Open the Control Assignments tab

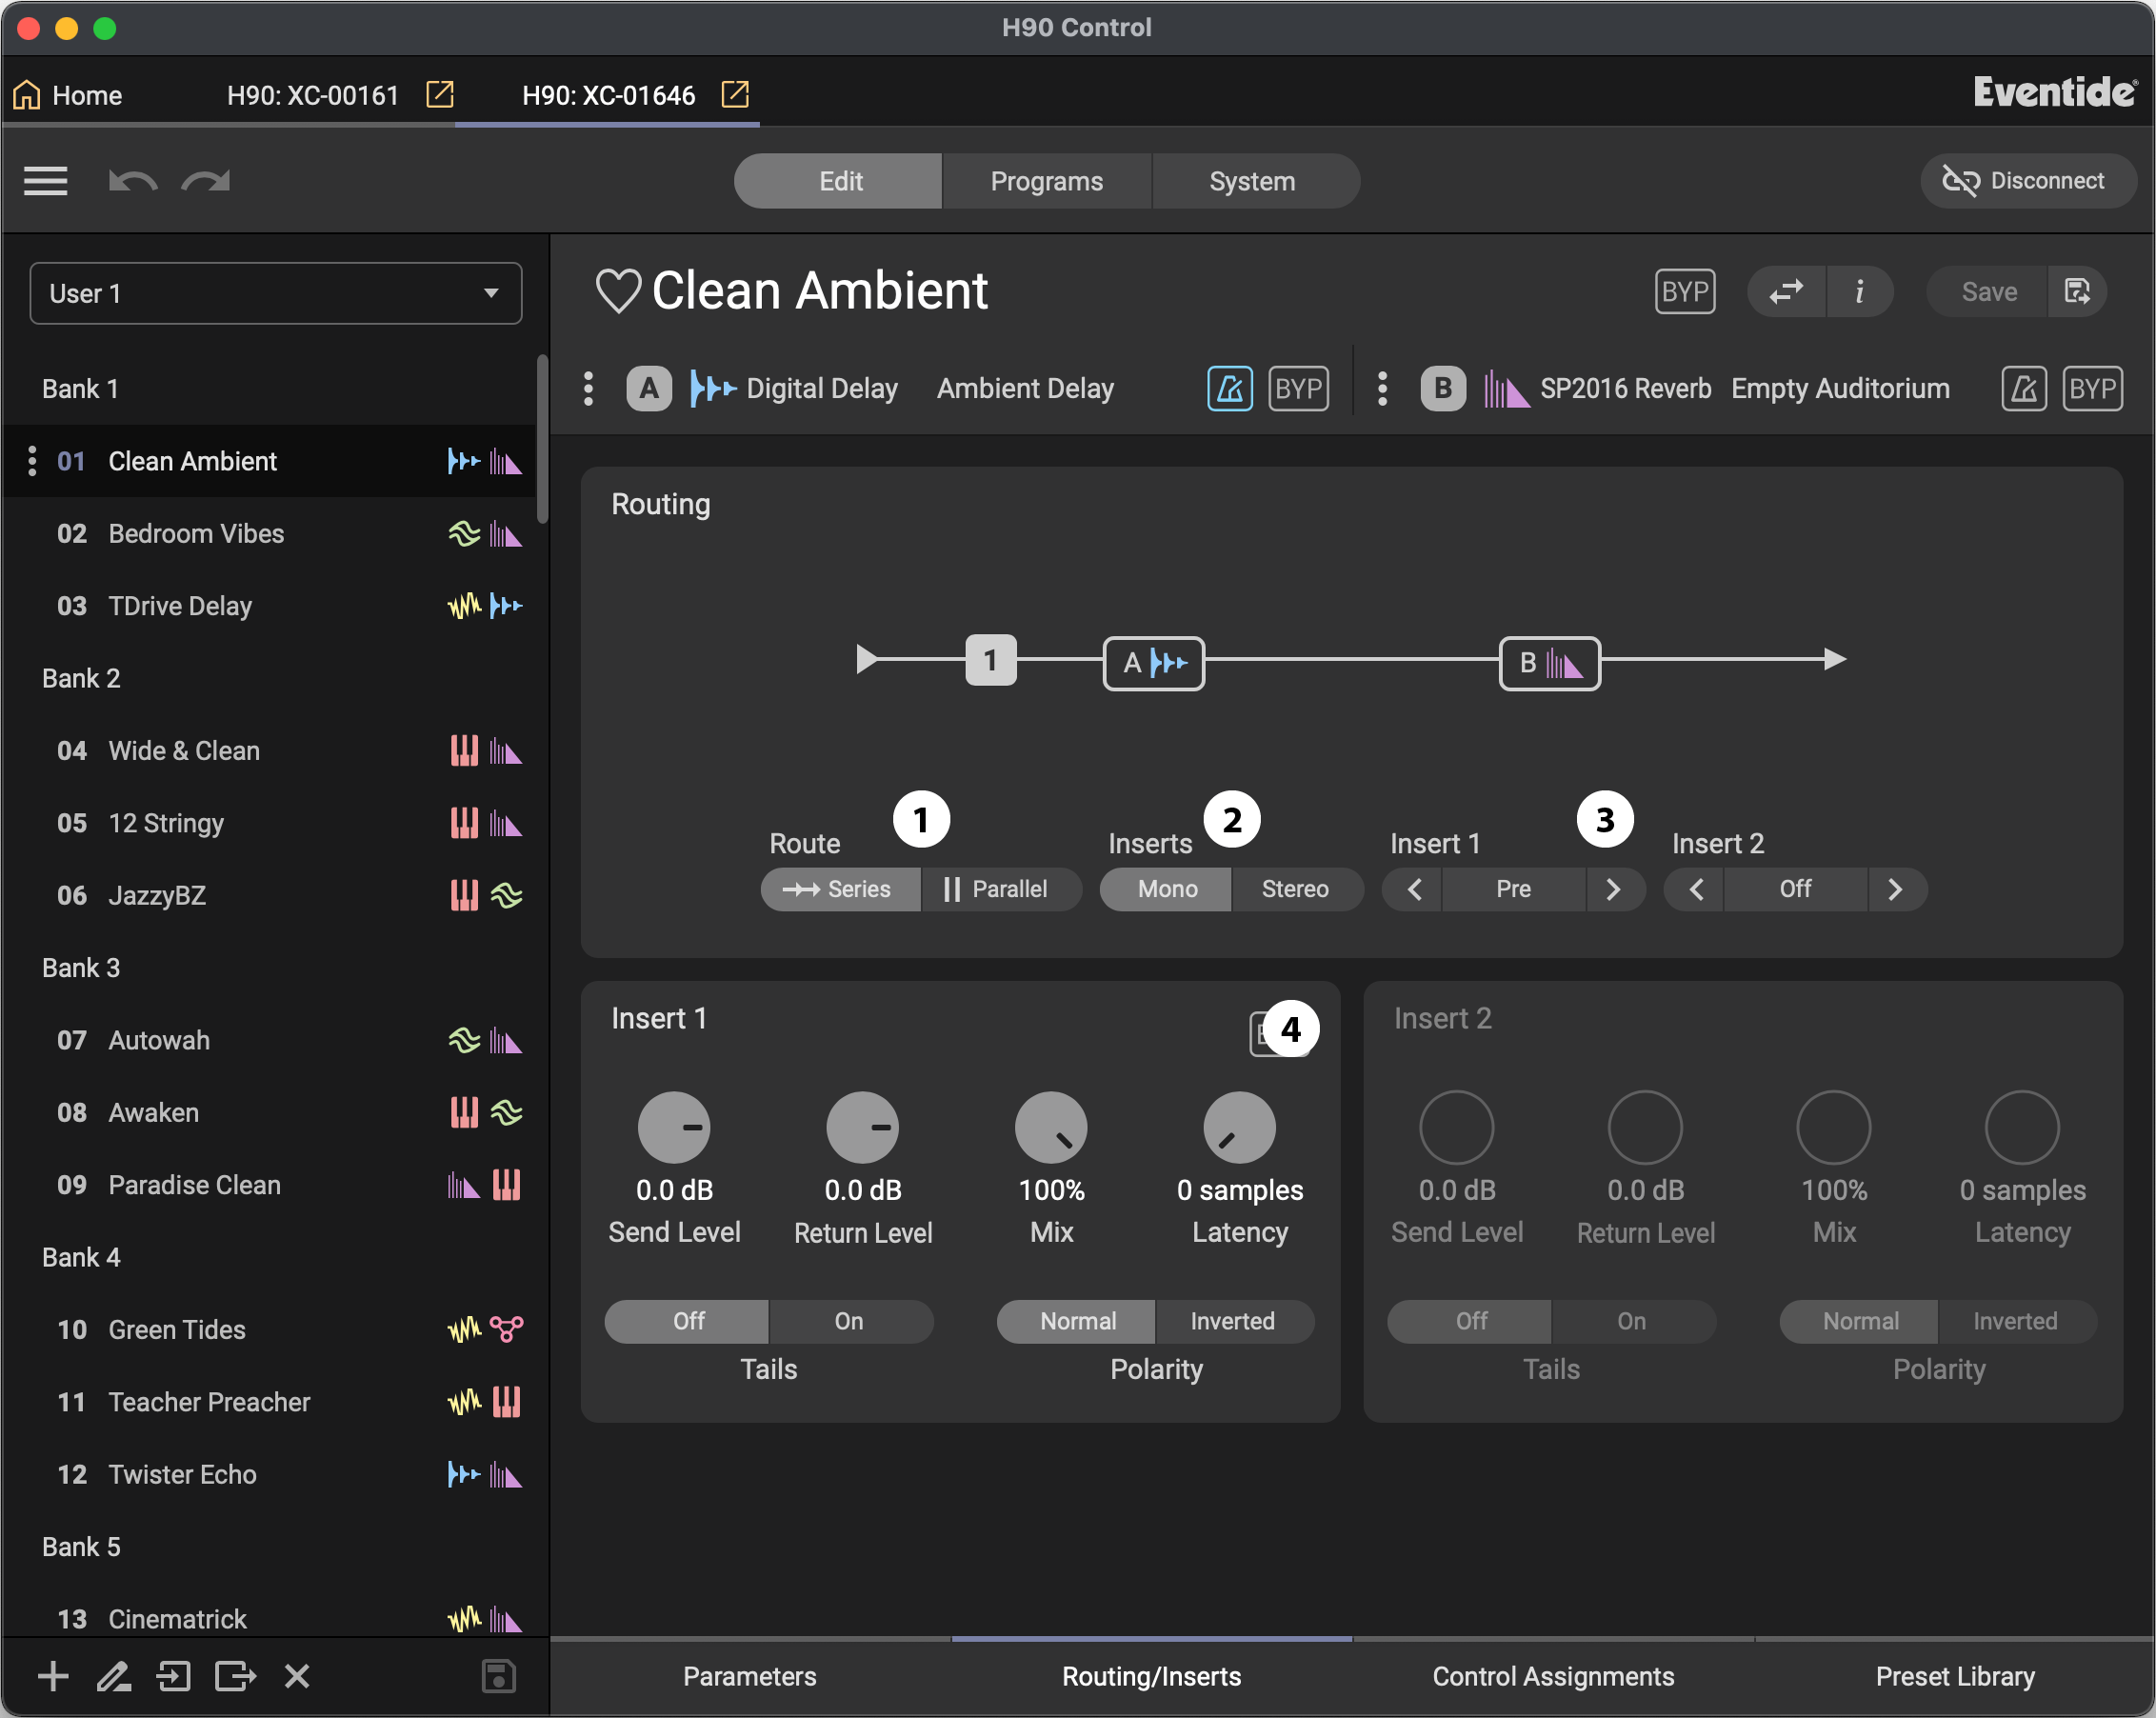pyautogui.click(x=1553, y=1676)
